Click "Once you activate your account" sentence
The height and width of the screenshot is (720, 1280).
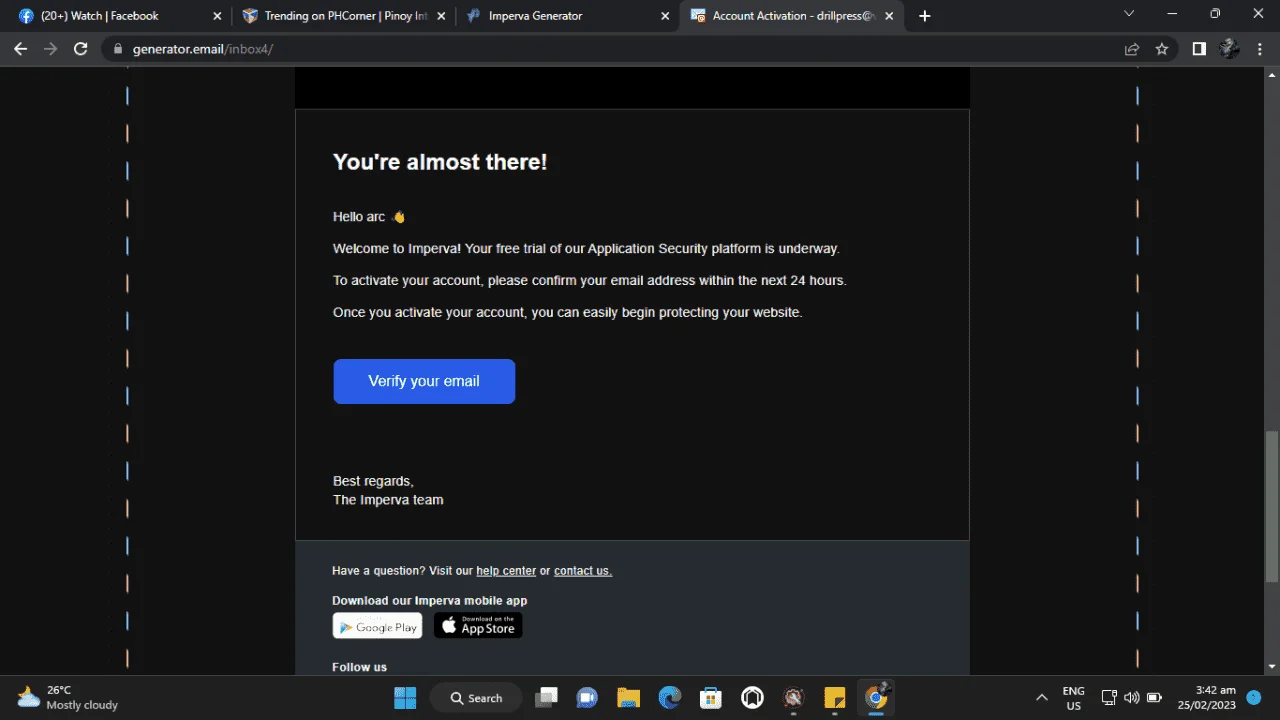[x=568, y=313]
